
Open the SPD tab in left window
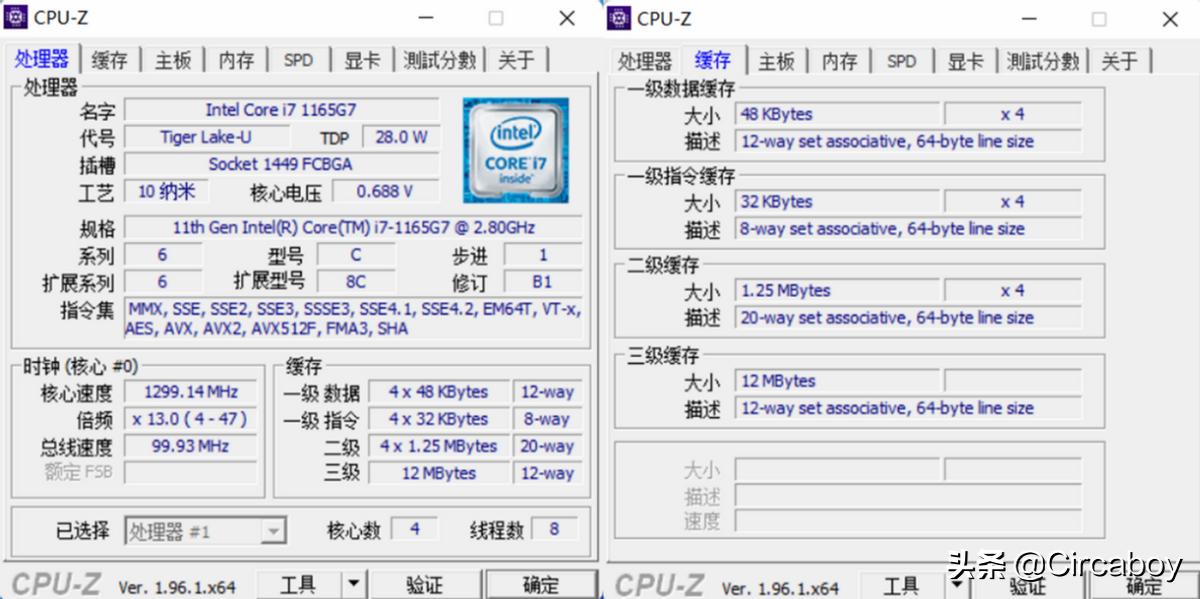click(298, 59)
